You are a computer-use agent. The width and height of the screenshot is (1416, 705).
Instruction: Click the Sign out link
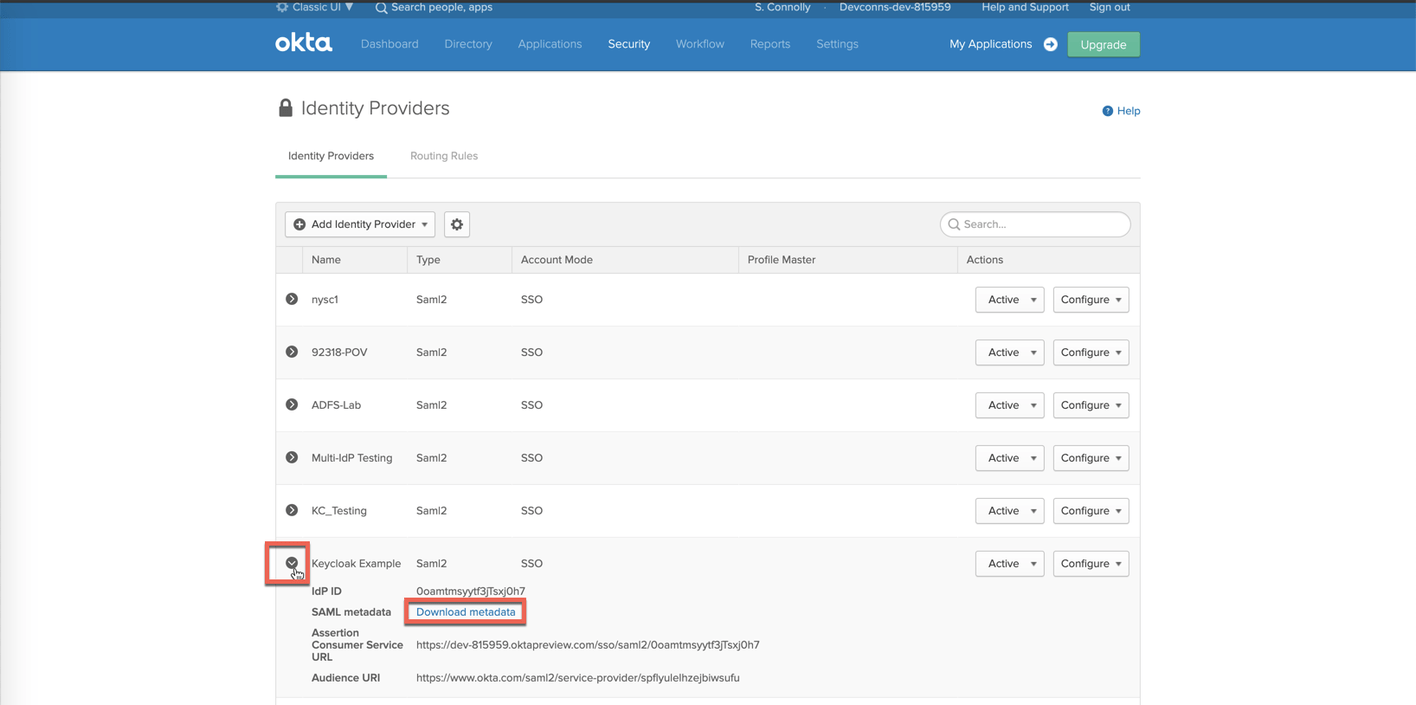1109,7
